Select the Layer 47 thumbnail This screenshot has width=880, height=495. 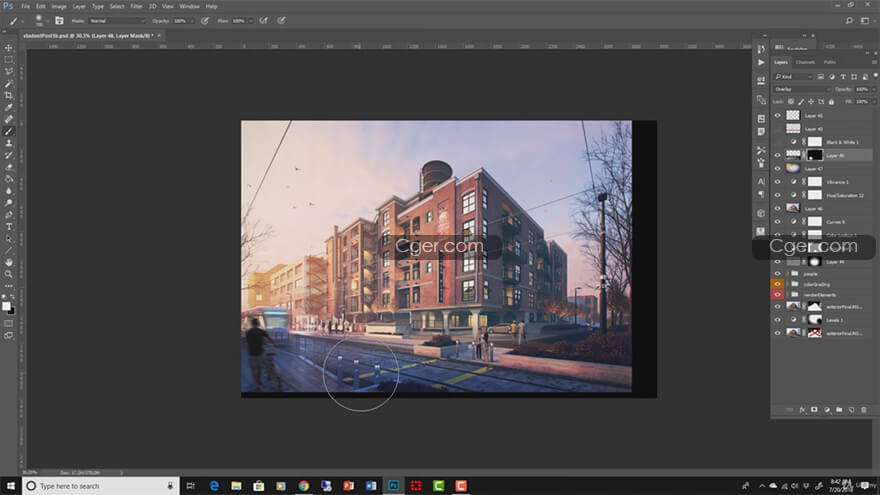point(793,168)
